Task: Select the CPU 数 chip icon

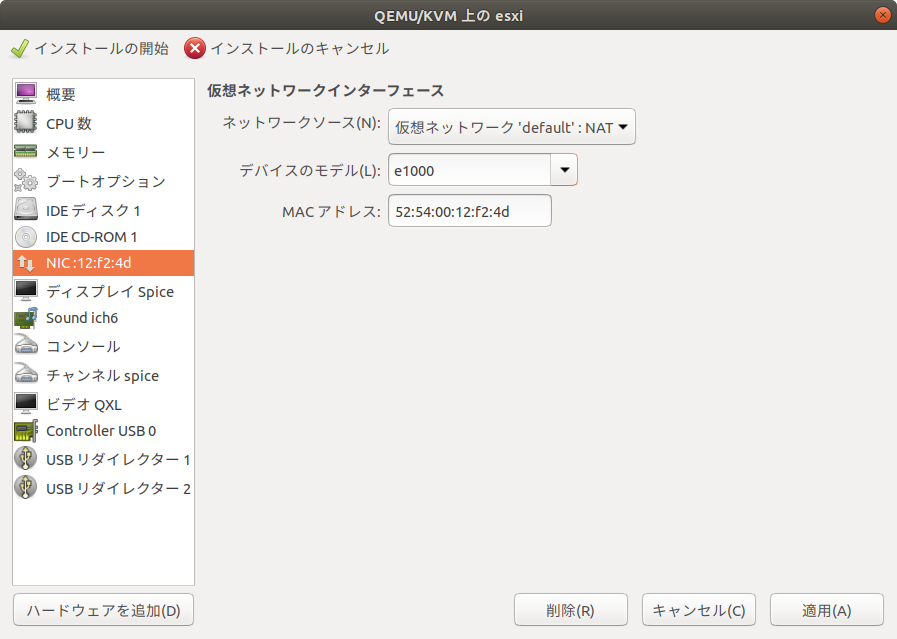Action: click(x=26, y=122)
